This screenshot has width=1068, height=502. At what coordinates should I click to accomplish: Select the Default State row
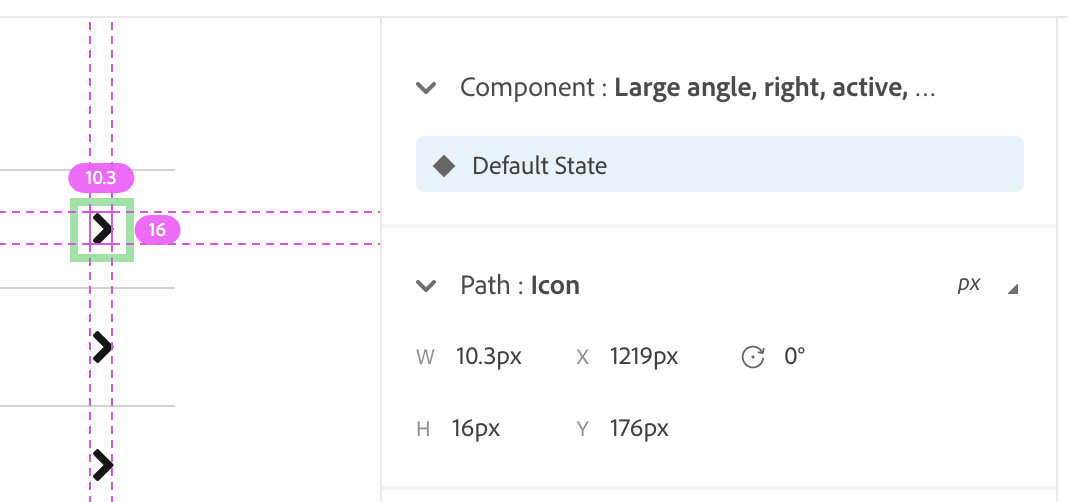coord(719,164)
